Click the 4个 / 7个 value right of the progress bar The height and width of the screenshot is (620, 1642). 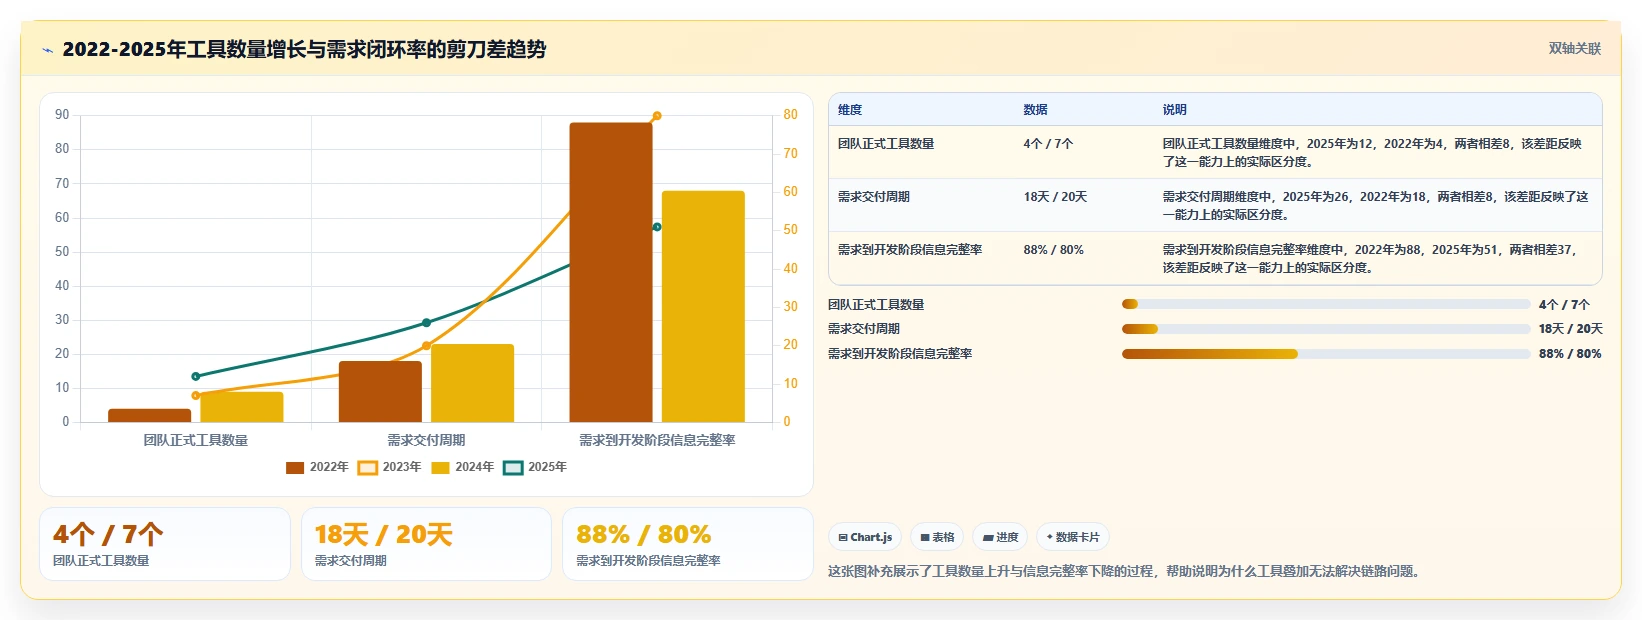[1564, 304]
